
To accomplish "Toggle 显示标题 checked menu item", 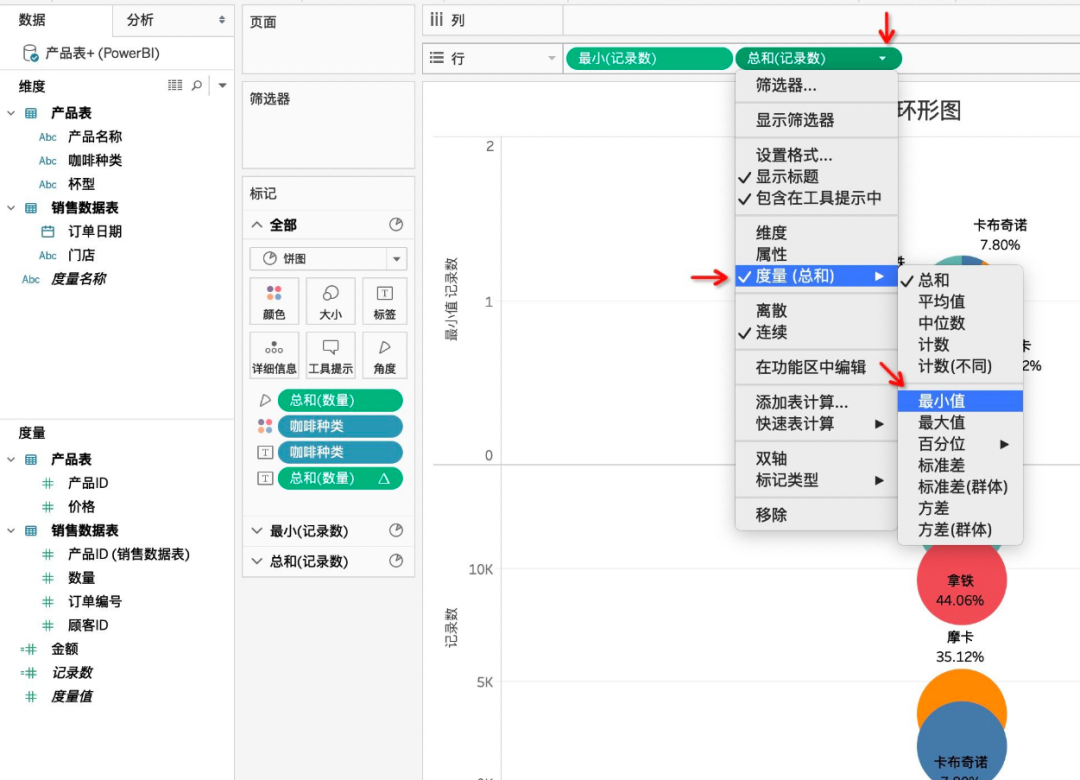I will pos(787,177).
